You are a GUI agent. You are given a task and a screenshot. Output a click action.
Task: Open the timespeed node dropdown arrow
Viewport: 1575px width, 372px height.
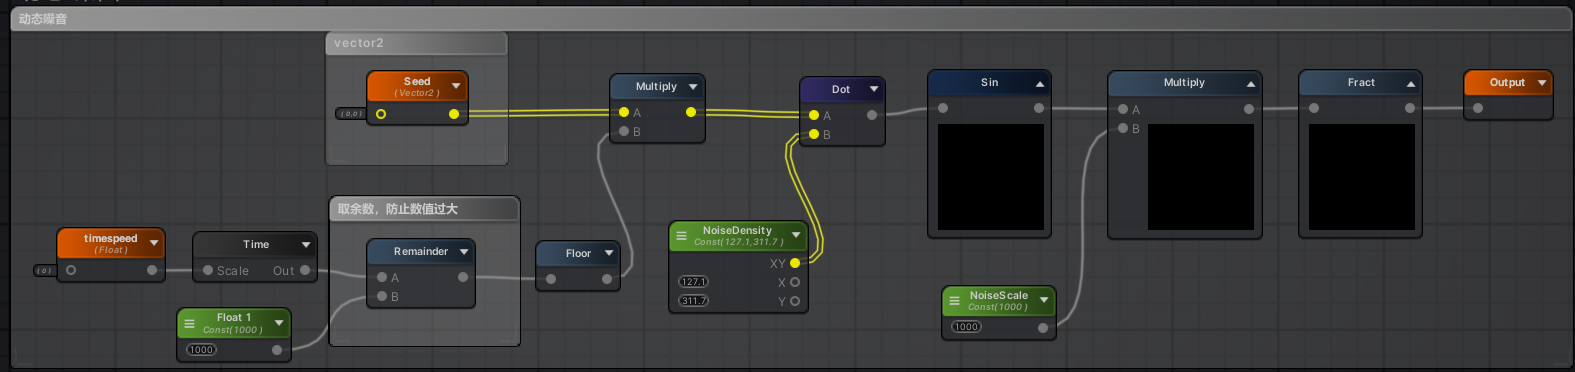tap(154, 243)
